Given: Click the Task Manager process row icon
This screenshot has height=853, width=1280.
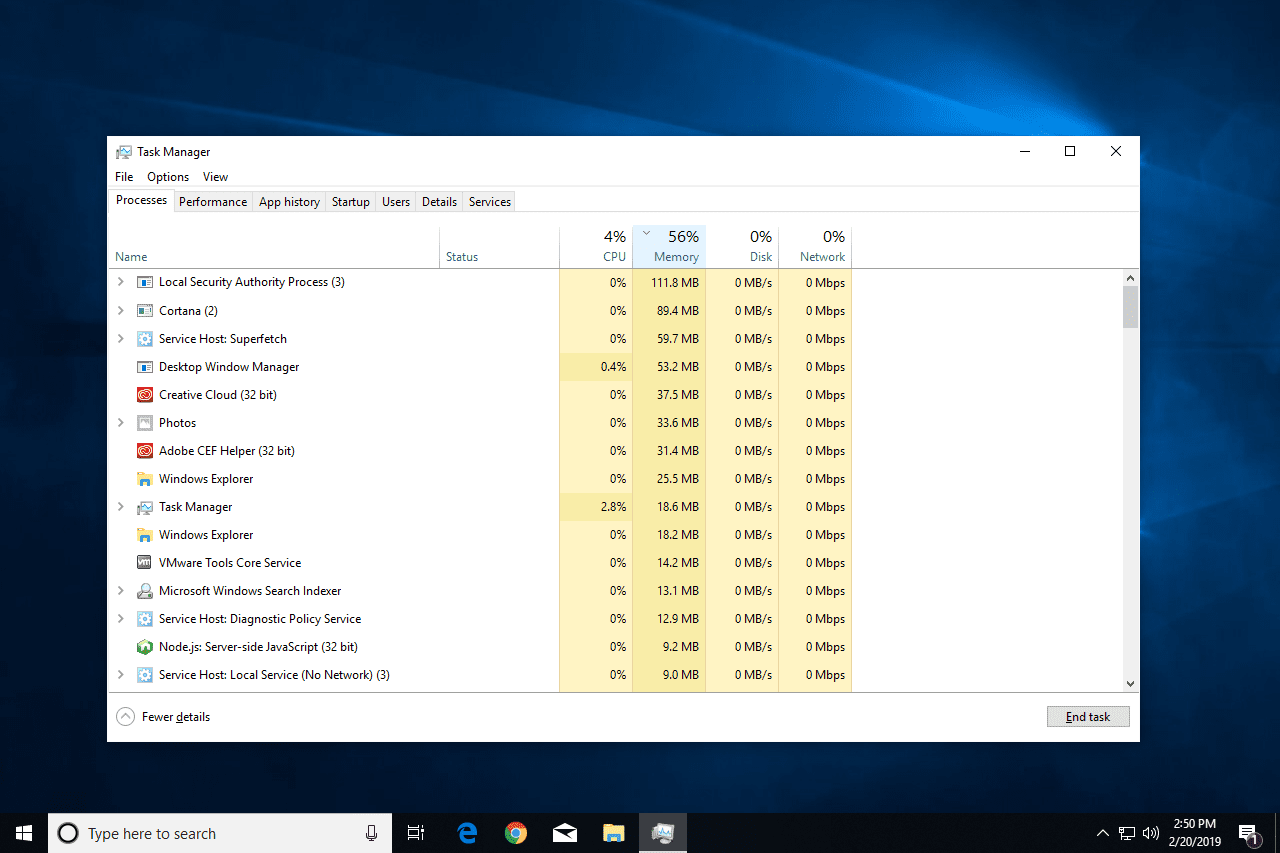Looking at the screenshot, I should coord(144,506).
